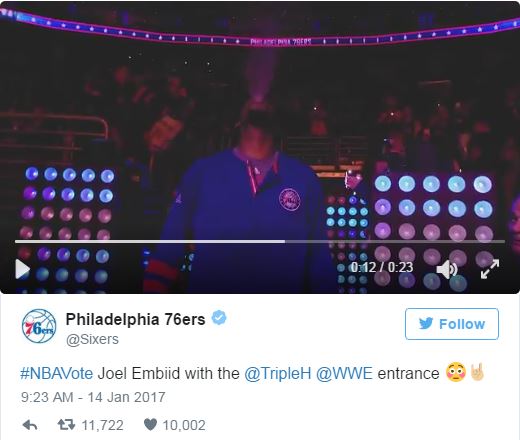The width and height of the screenshot is (520, 440).
Task: Open the #NBAVote hashtag
Action: click(x=56, y=373)
